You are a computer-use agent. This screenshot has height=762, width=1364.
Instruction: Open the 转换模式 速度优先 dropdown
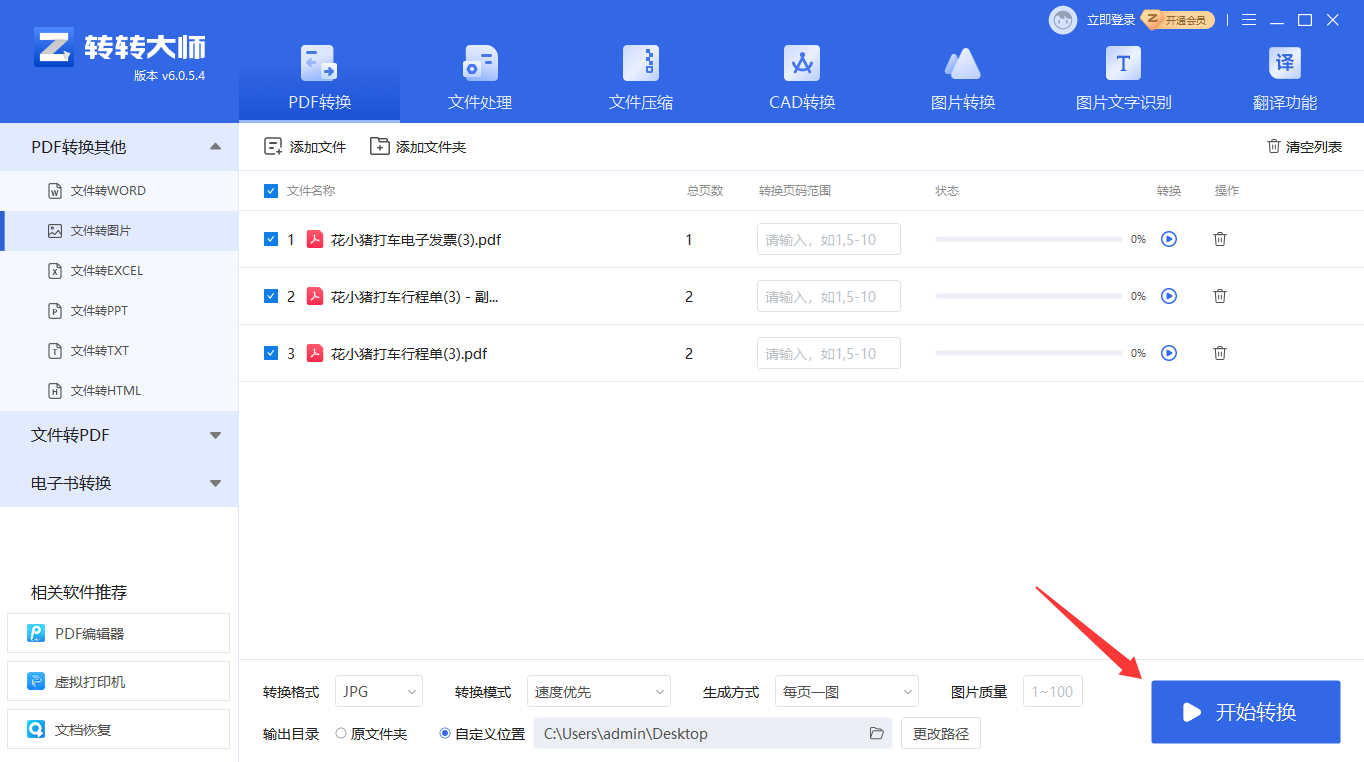(599, 692)
